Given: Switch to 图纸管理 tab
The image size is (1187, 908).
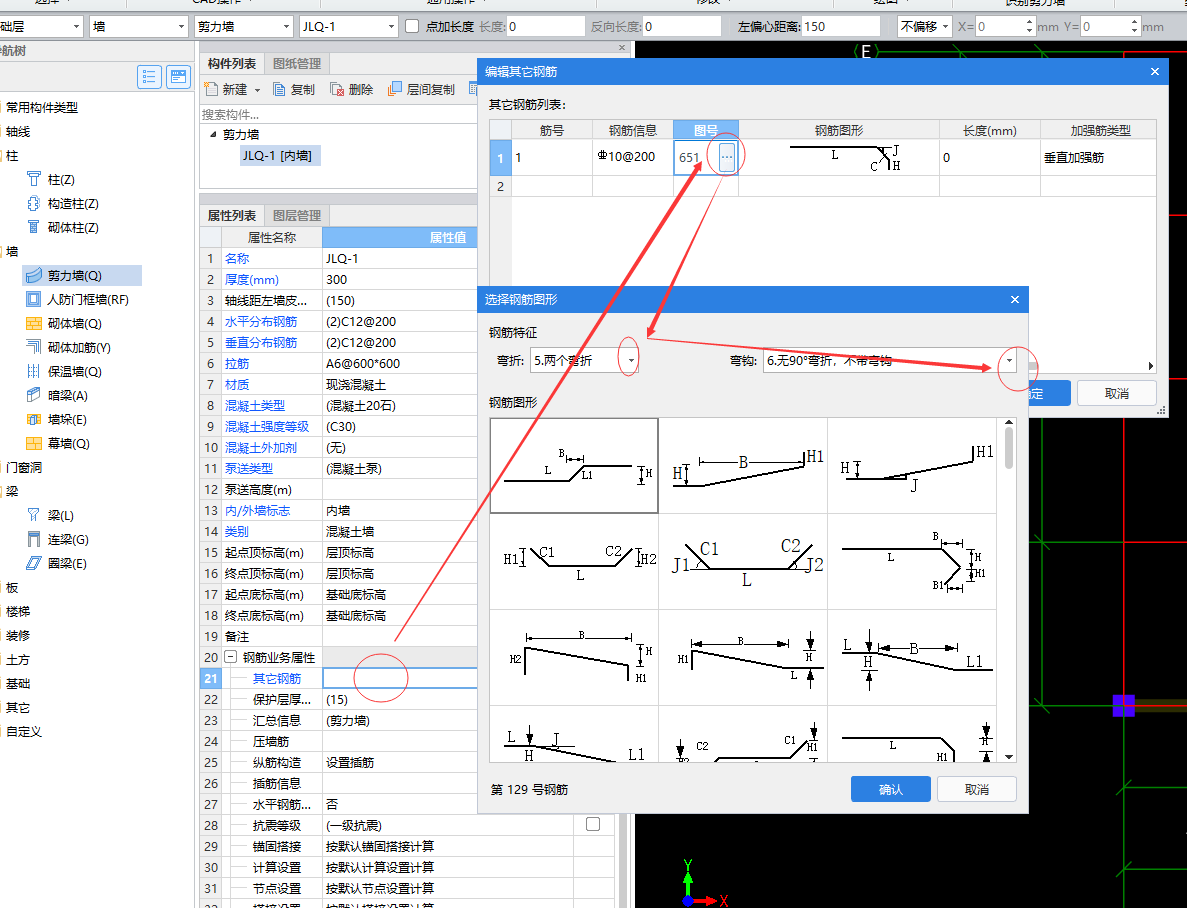Looking at the screenshot, I should tap(297, 64).
